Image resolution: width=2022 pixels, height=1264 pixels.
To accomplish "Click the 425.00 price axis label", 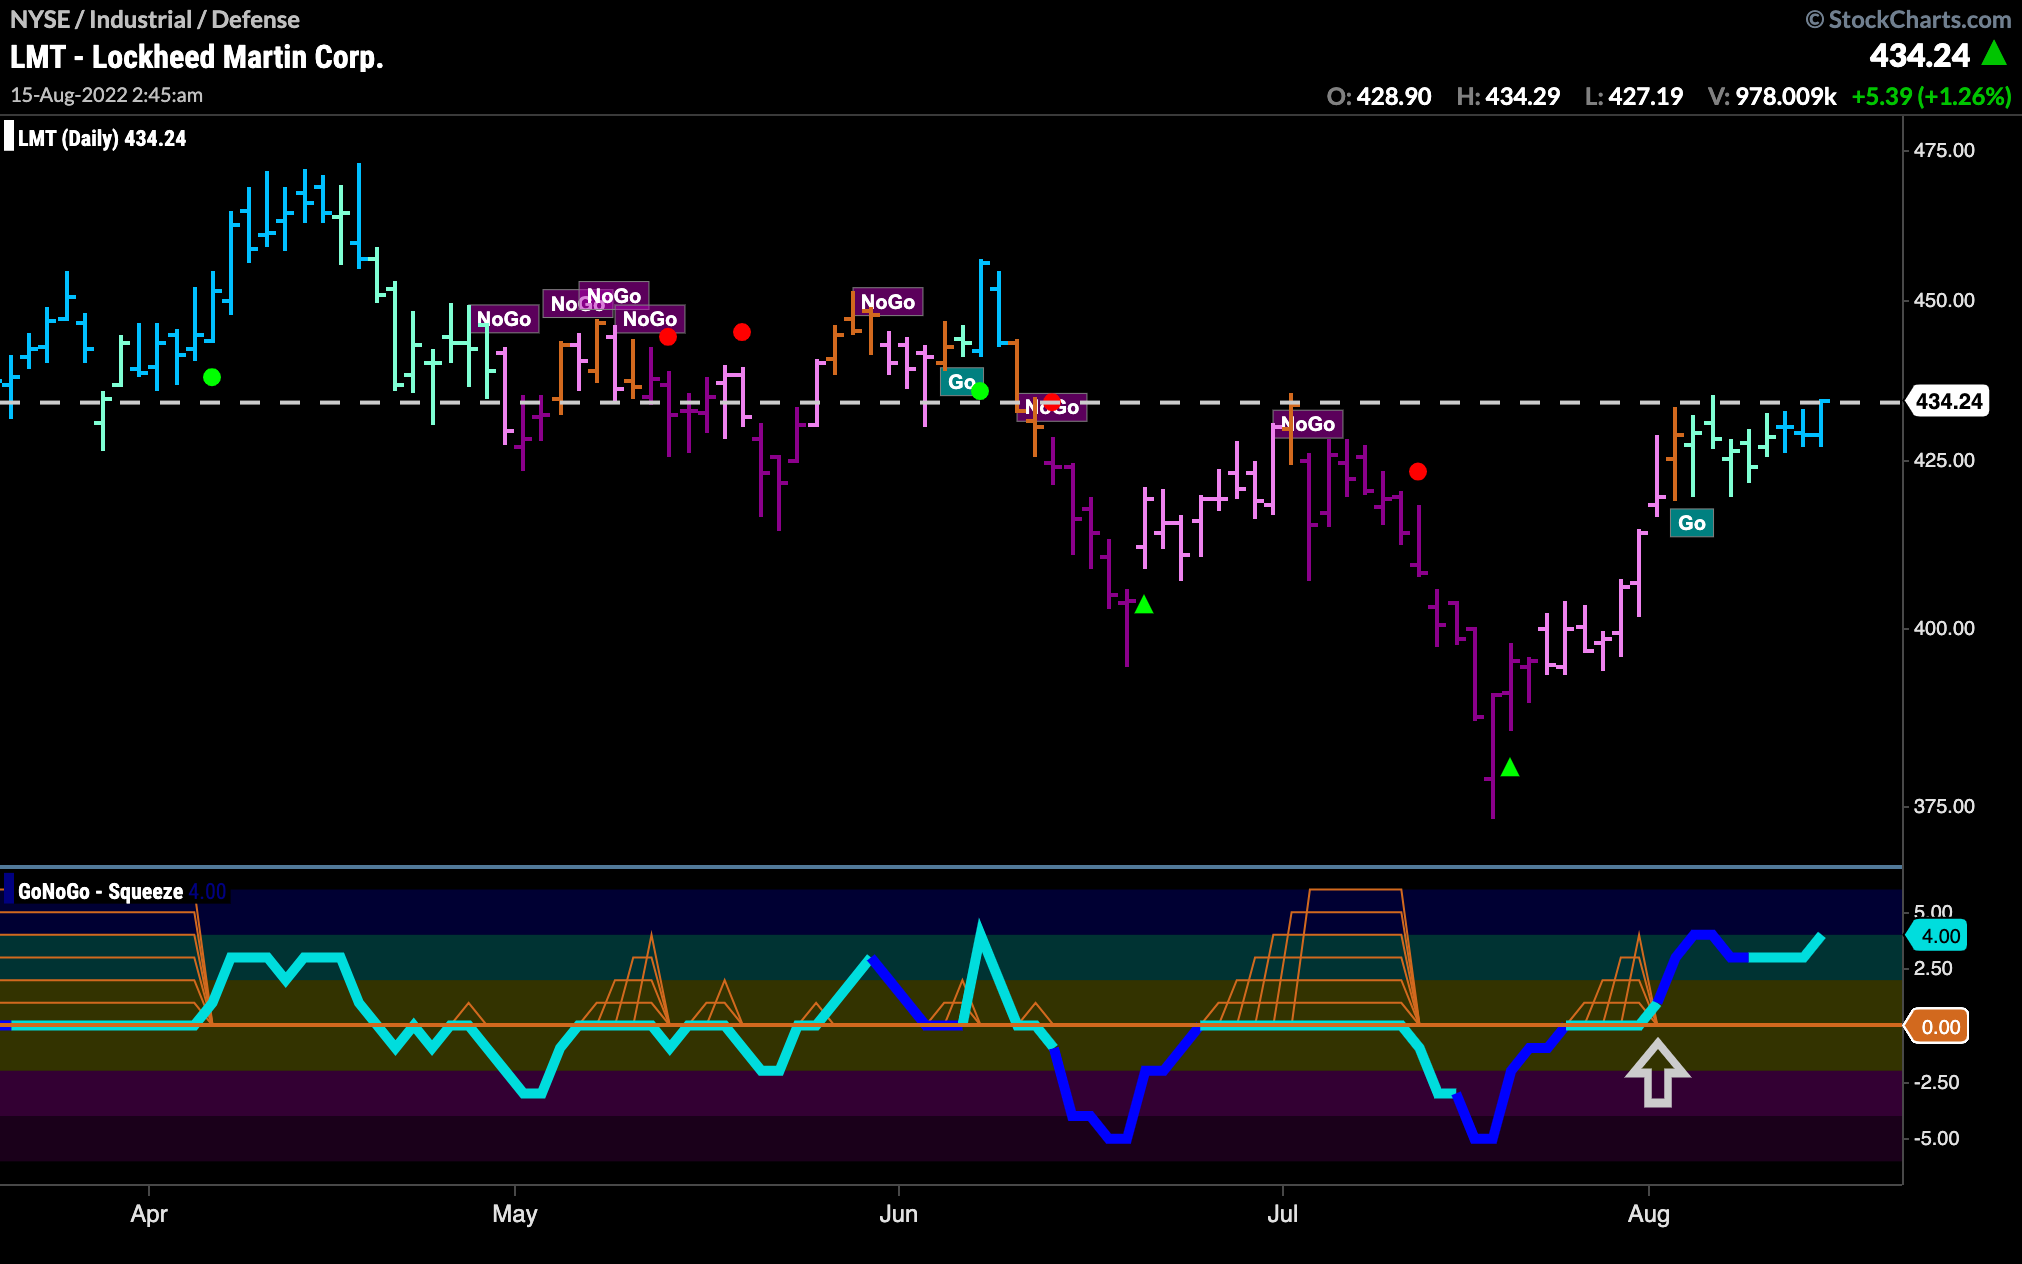I will click(x=1944, y=460).
